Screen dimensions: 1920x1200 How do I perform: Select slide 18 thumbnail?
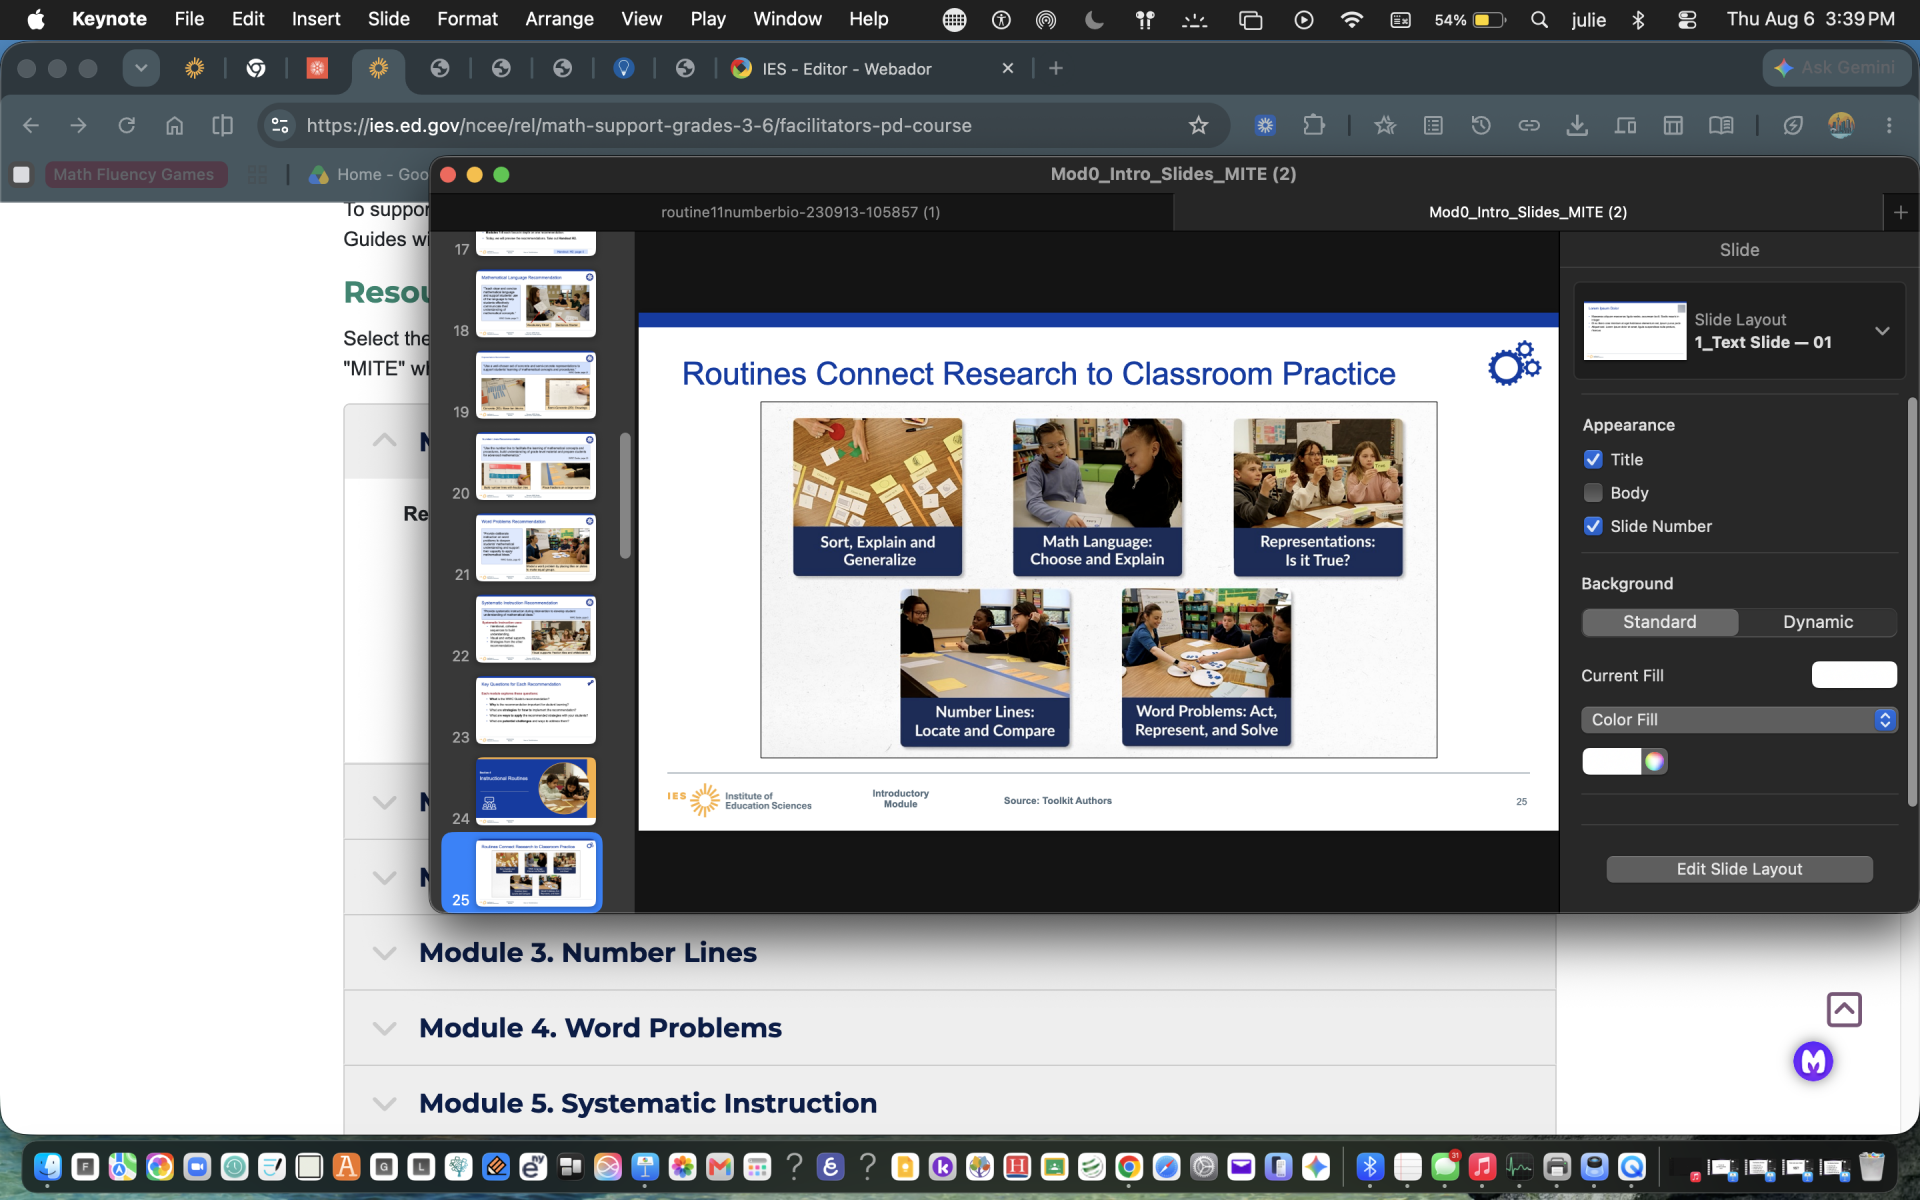[536, 304]
